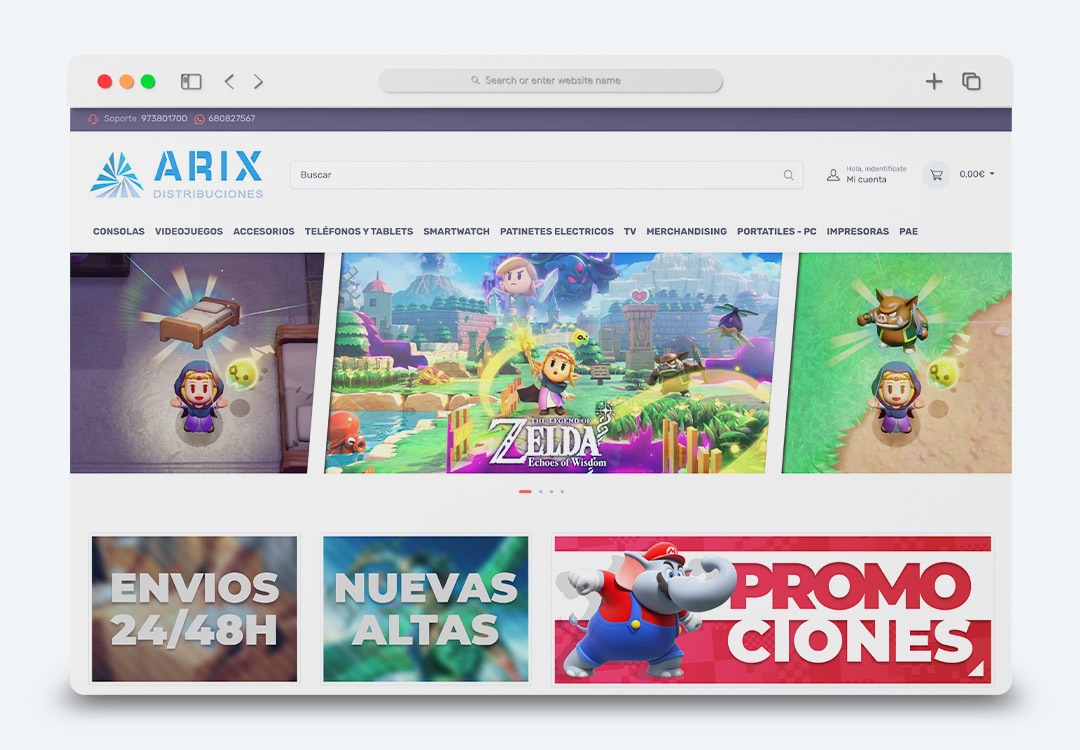Click the WhatsApp icon in top bar
The height and width of the screenshot is (750, 1080).
pyautogui.click(x=199, y=118)
